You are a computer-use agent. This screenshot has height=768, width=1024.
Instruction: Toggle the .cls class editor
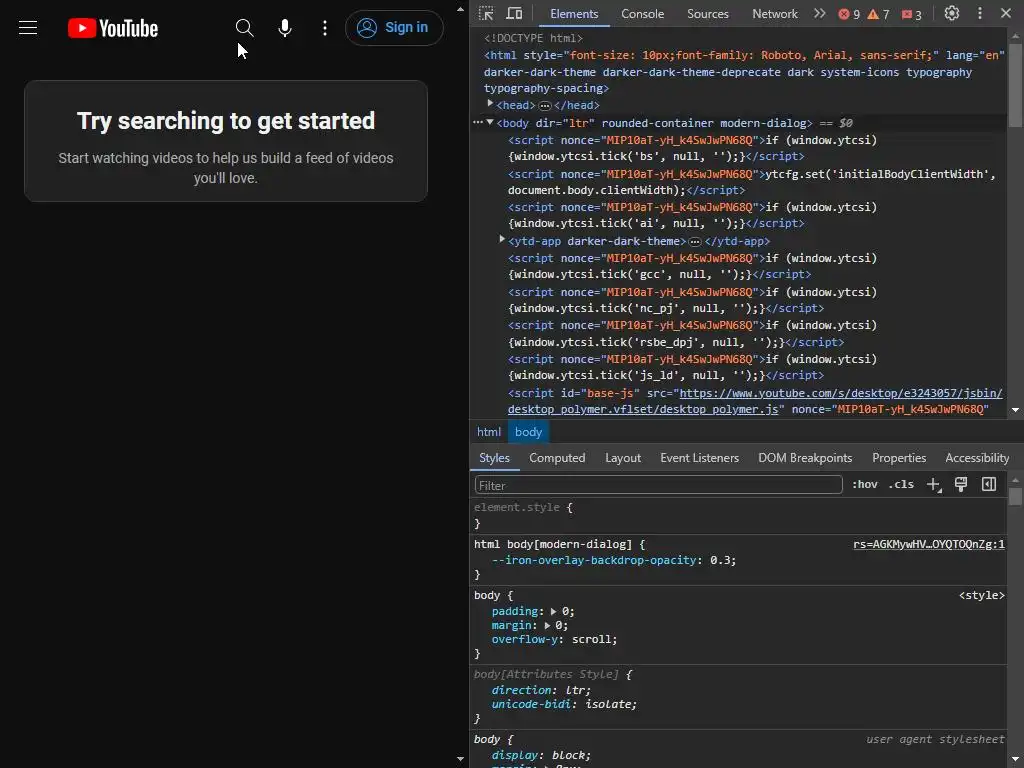(x=901, y=485)
